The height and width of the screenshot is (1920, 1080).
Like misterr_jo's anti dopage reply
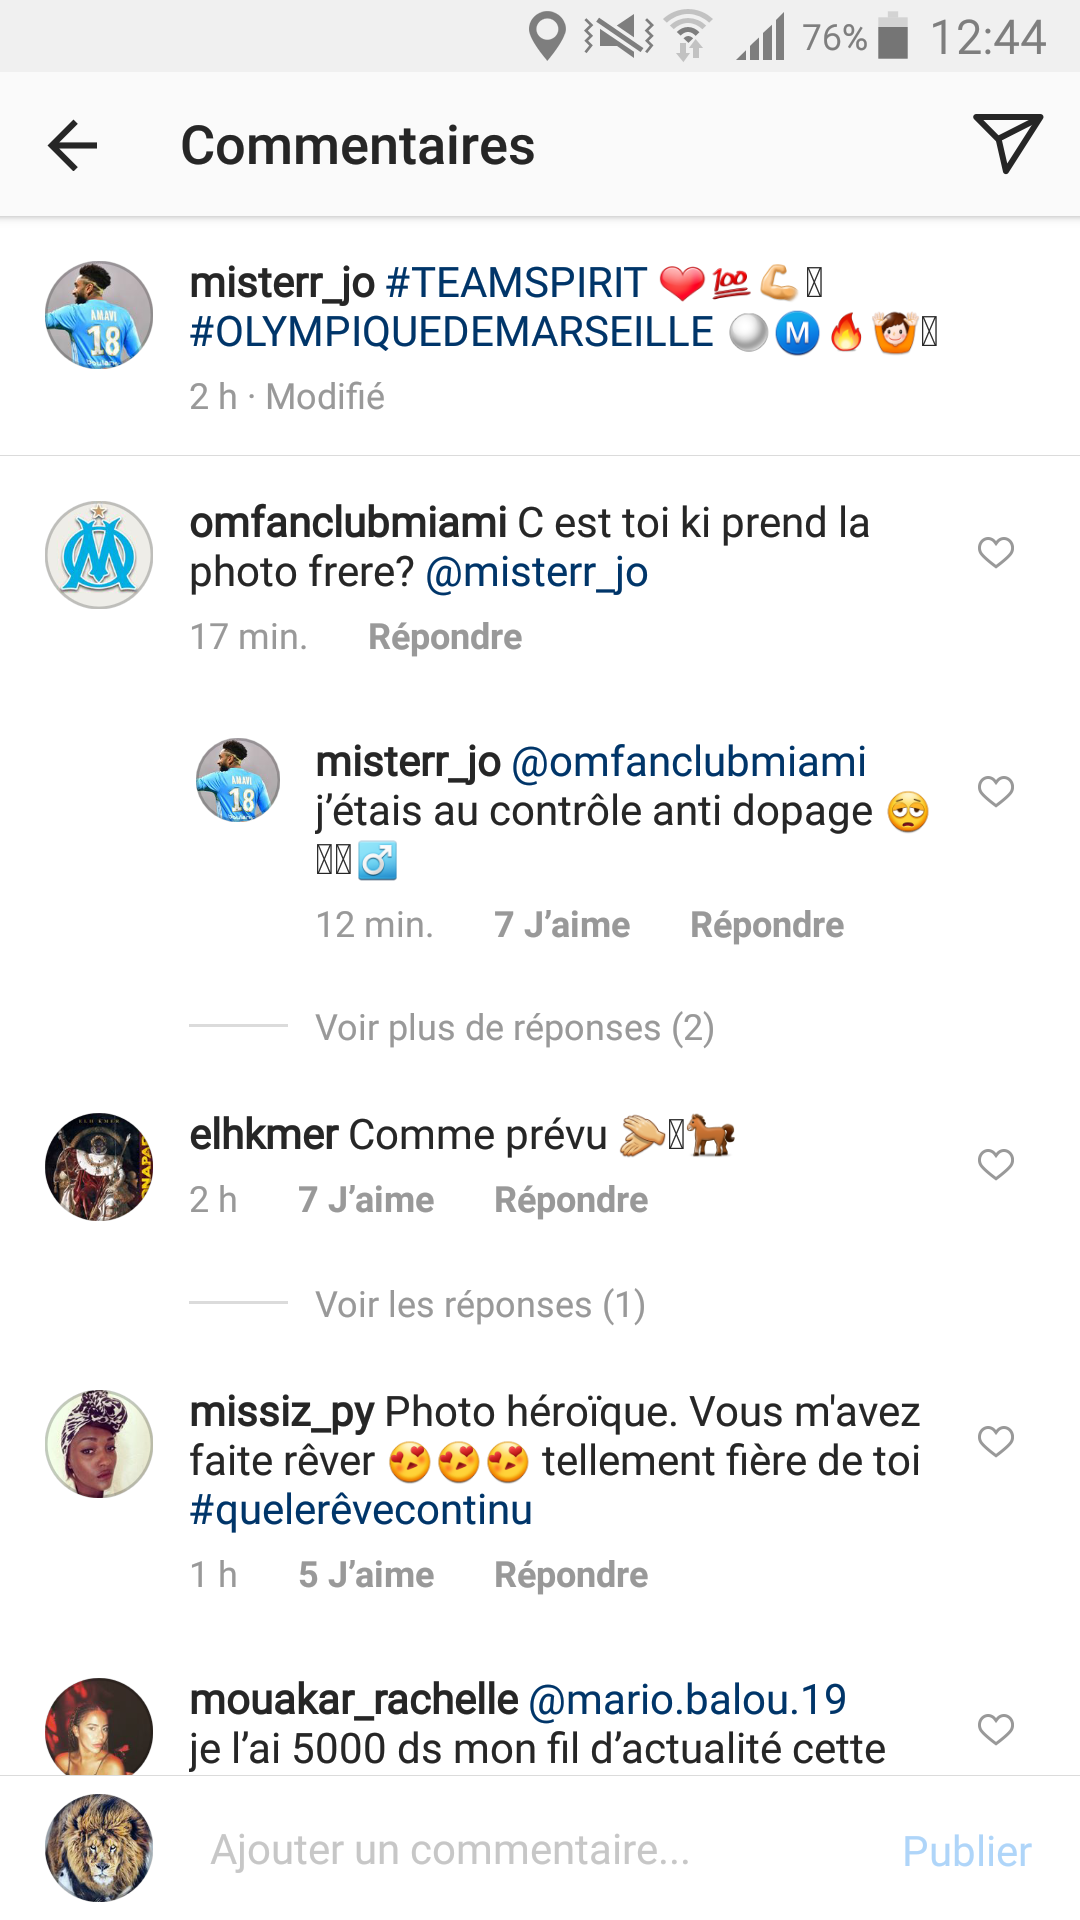click(x=996, y=791)
